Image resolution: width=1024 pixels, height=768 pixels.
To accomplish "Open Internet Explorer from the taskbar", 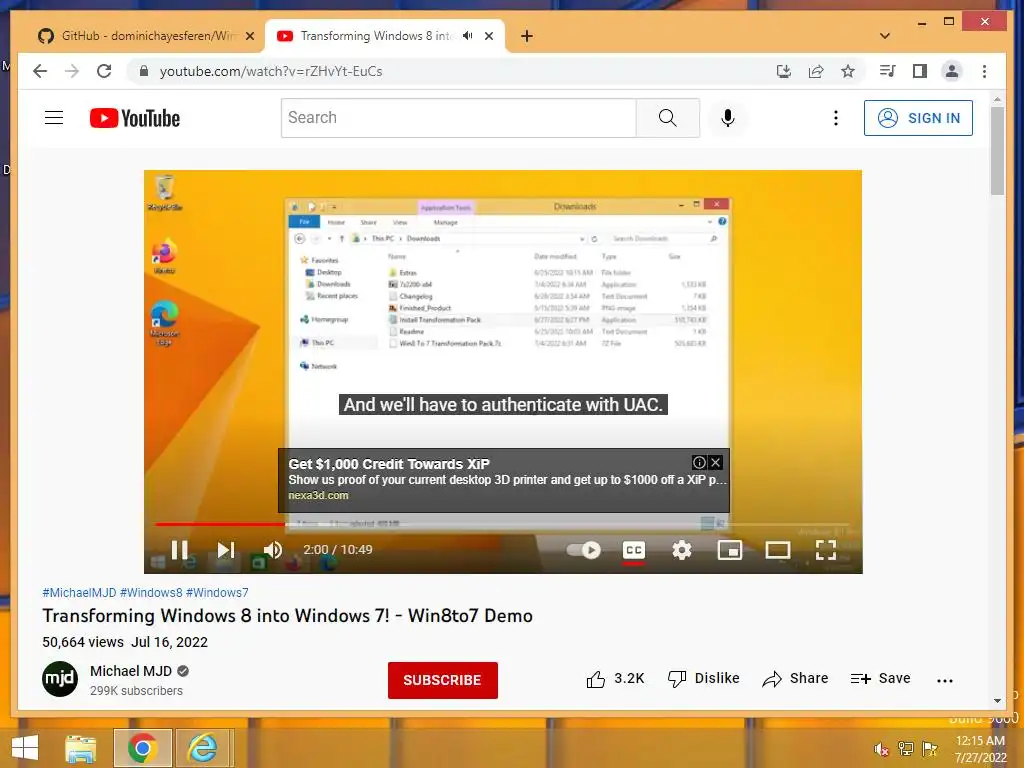I will [203, 748].
